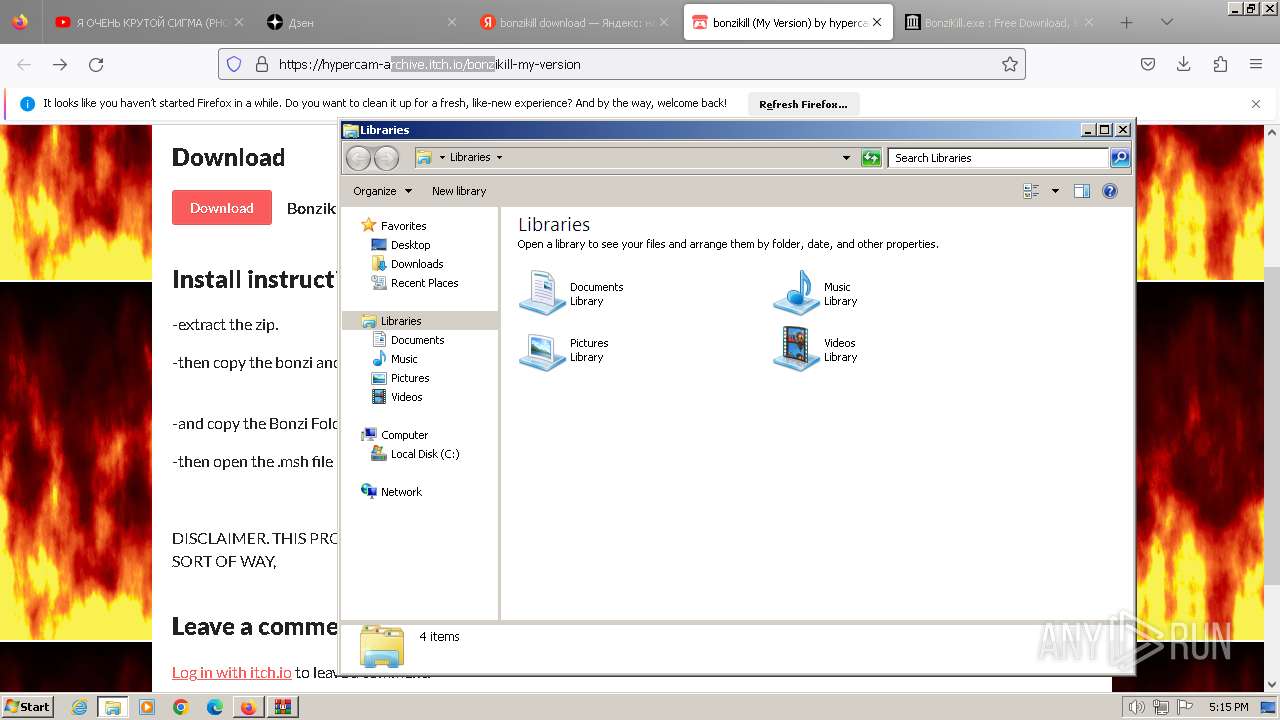Select Pictures under Libraries in sidebar

pos(410,378)
